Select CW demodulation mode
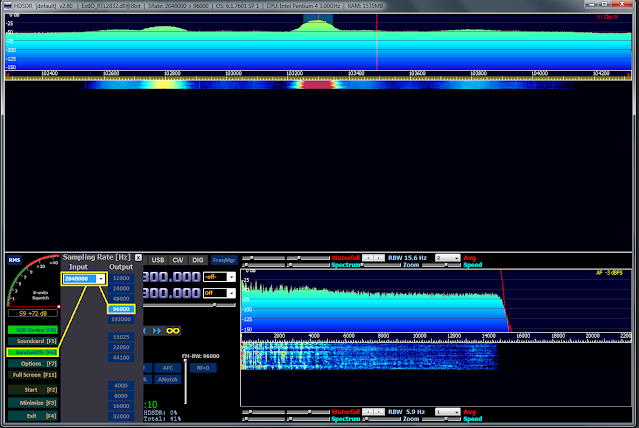This screenshot has height=428, width=639. click(178, 260)
